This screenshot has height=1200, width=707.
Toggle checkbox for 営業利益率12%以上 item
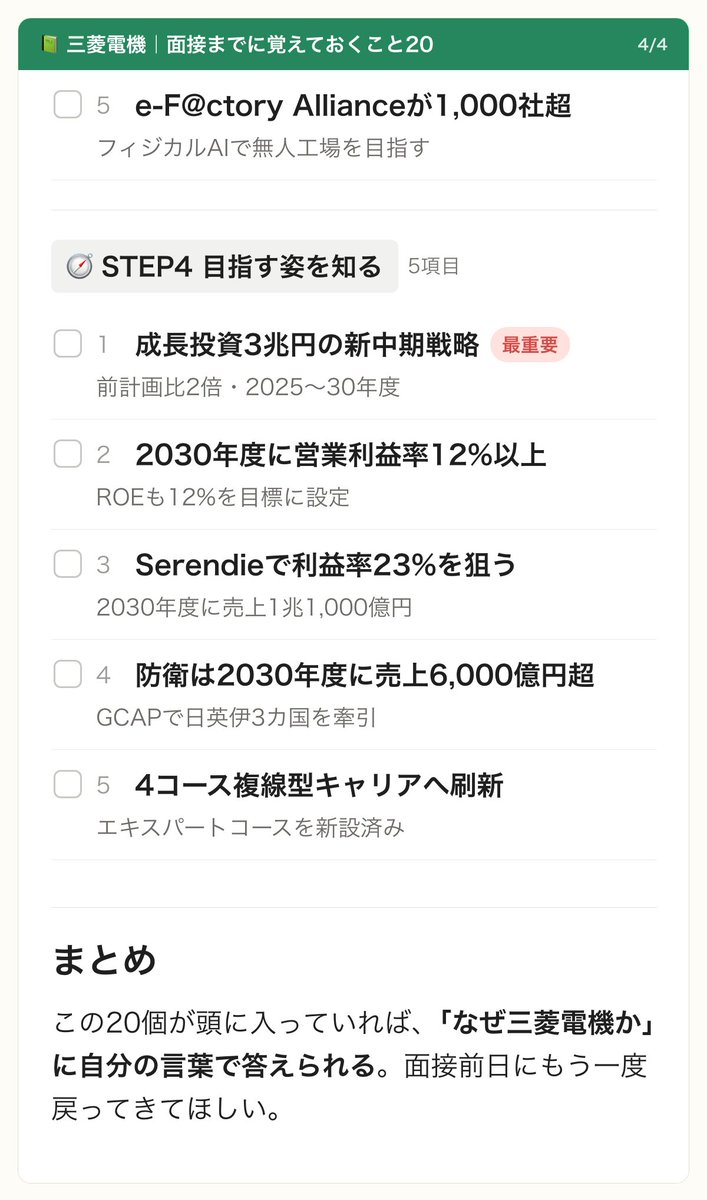tap(67, 454)
